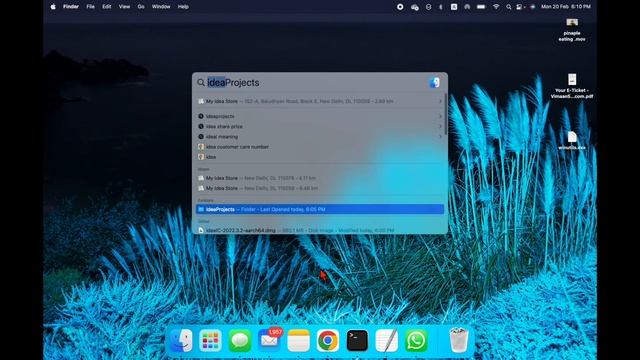Screen dimensions: 640x360
Task: Open the Help menu
Action: [183, 7]
